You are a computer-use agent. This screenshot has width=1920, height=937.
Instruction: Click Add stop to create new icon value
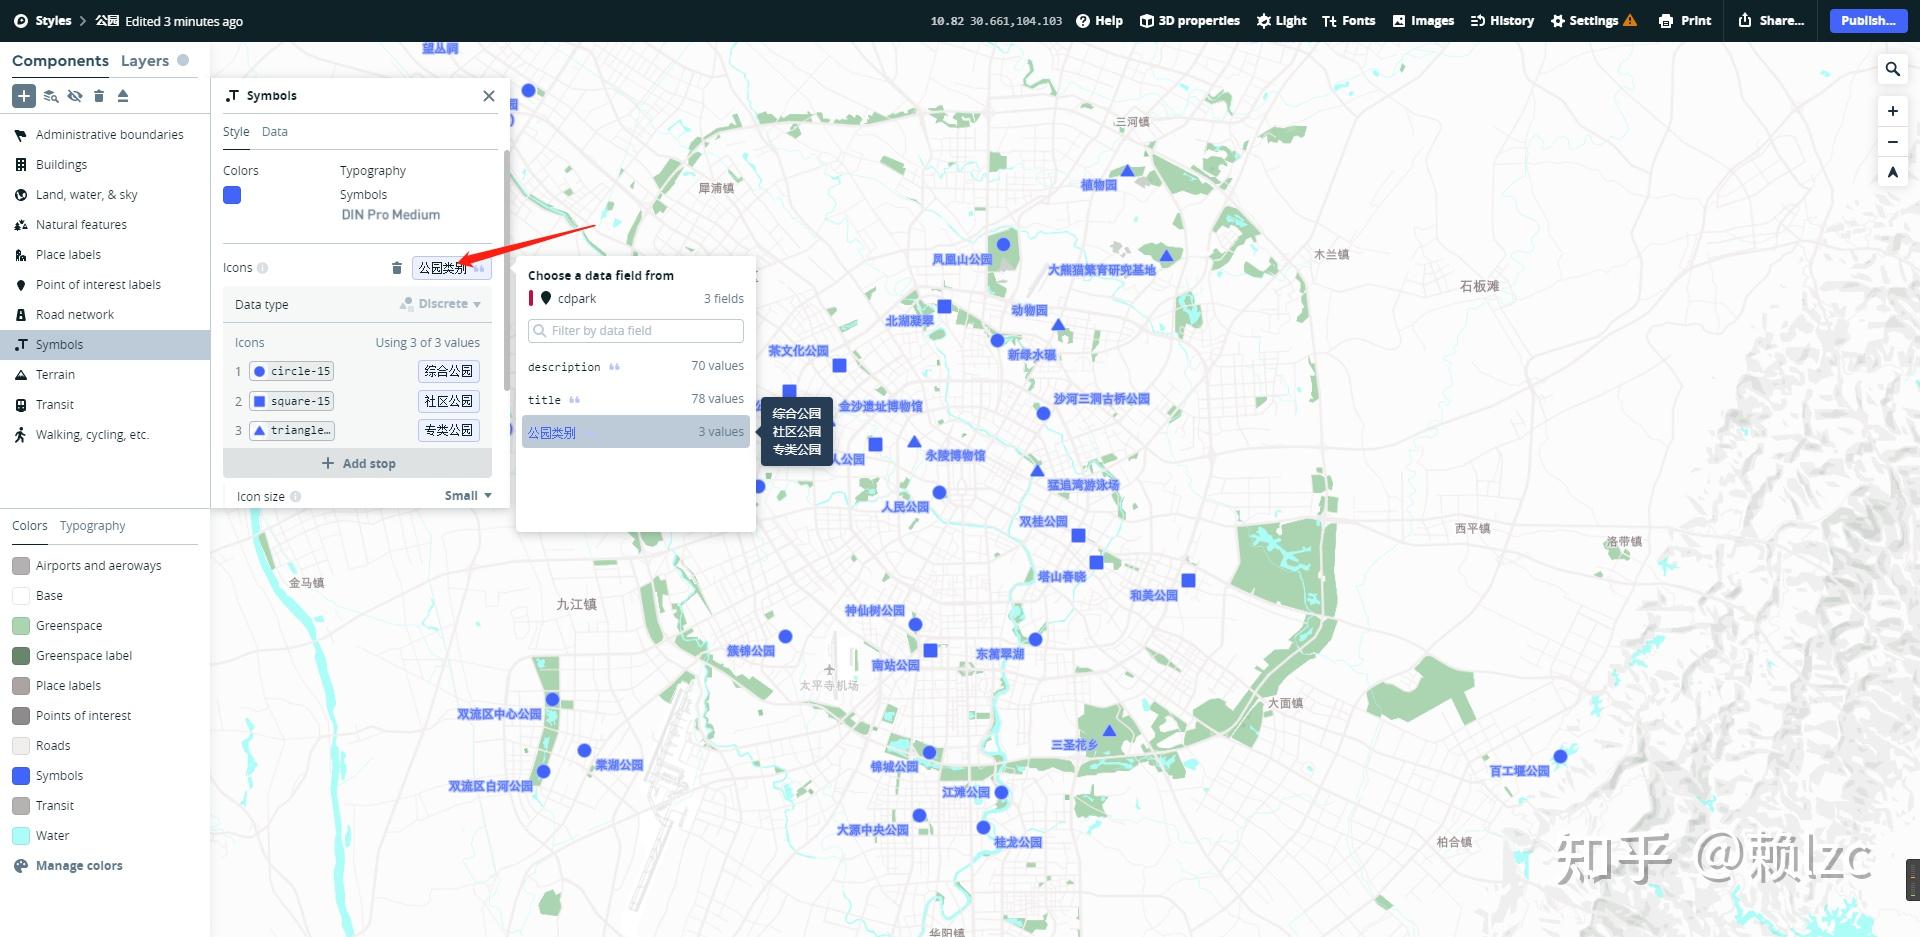click(x=357, y=462)
